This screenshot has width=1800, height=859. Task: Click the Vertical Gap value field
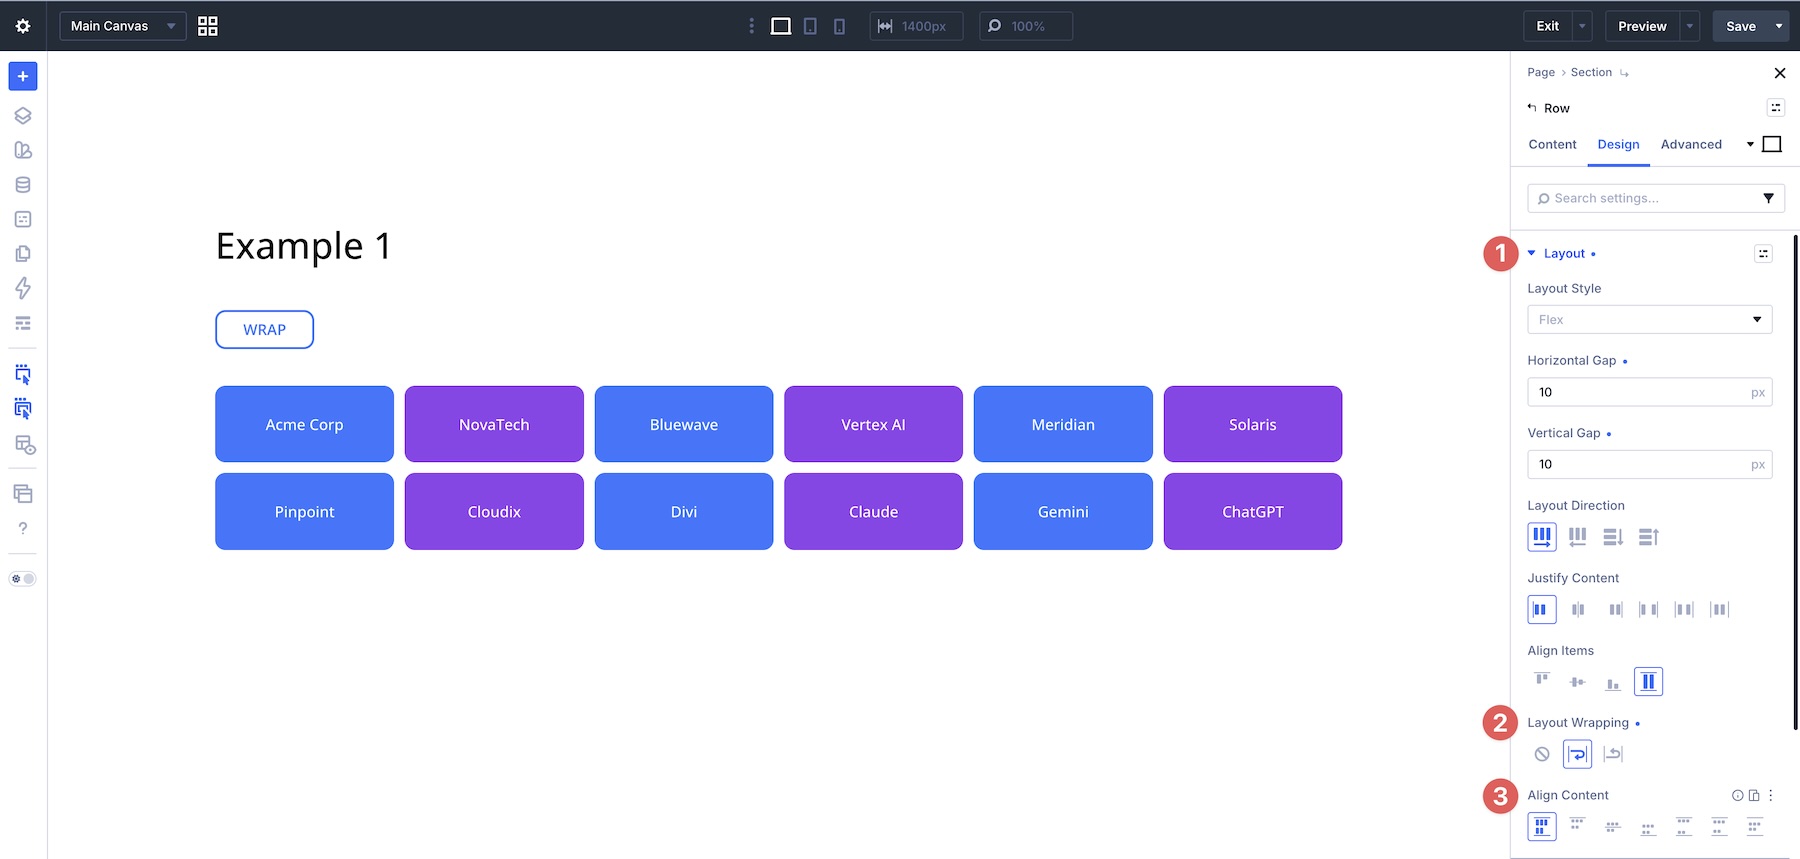coord(1650,464)
